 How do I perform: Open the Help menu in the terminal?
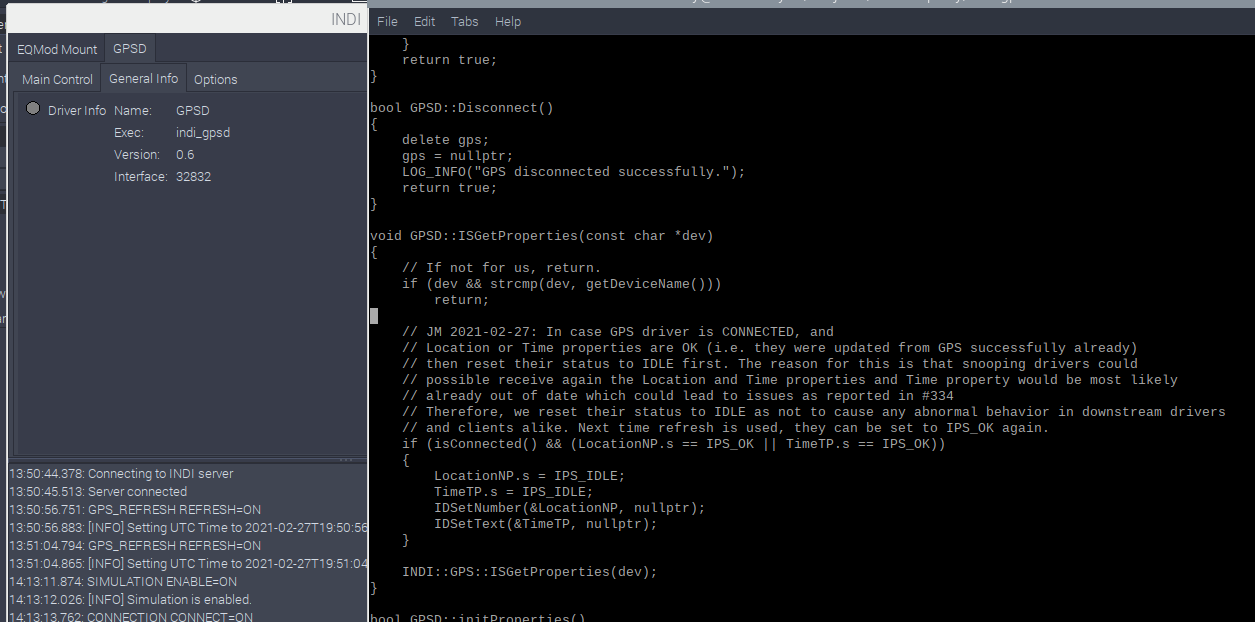coord(508,21)
